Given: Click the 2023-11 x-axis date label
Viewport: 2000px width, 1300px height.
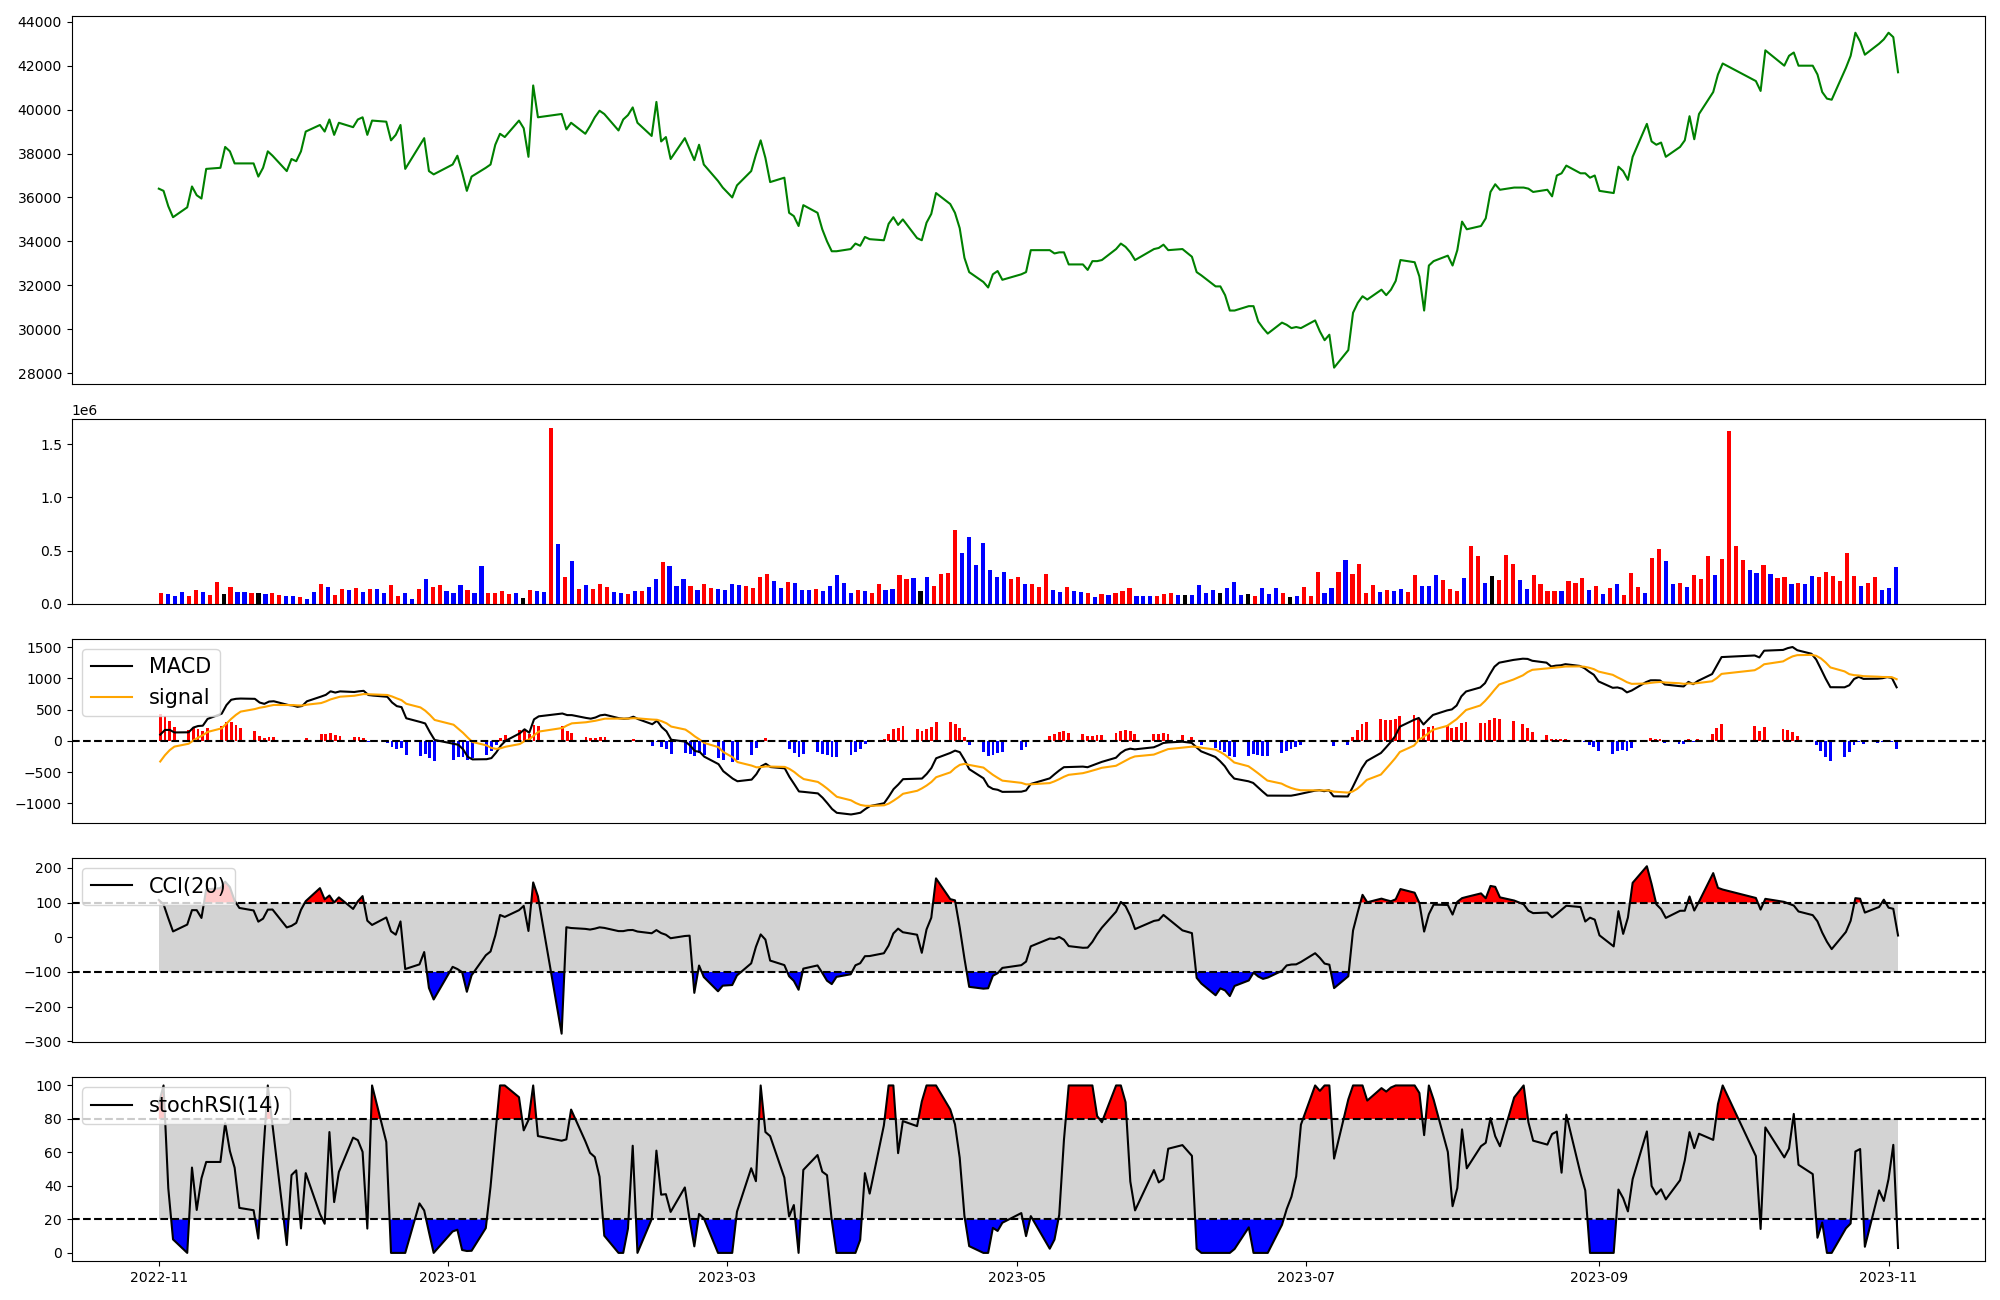Looking at the screenshot, I should [x=1888, y=1277].
